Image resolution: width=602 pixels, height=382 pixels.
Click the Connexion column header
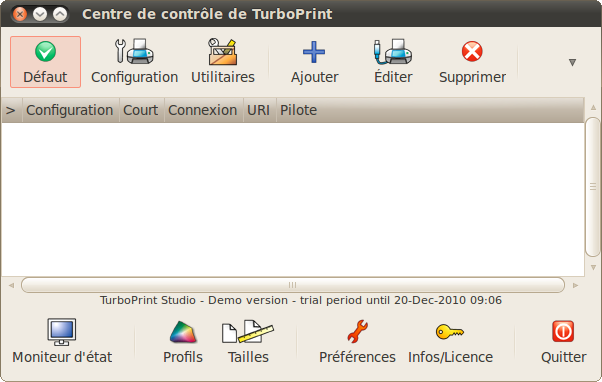(x=204, y=110)
